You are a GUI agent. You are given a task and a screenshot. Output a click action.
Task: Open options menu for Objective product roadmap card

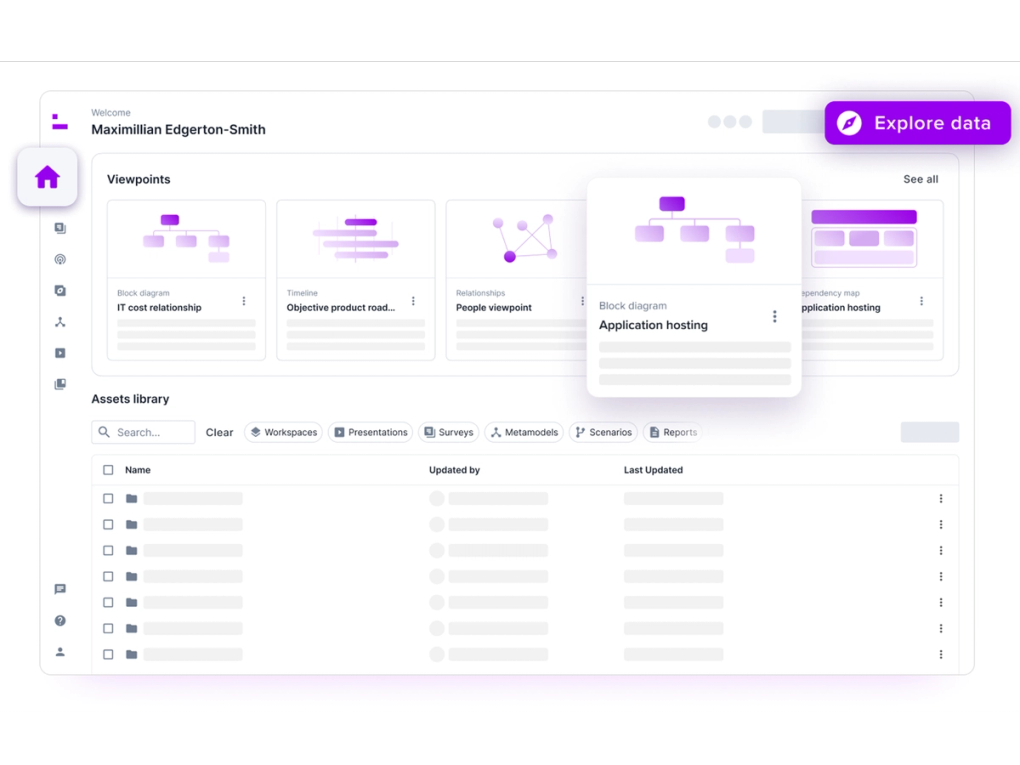413,301
